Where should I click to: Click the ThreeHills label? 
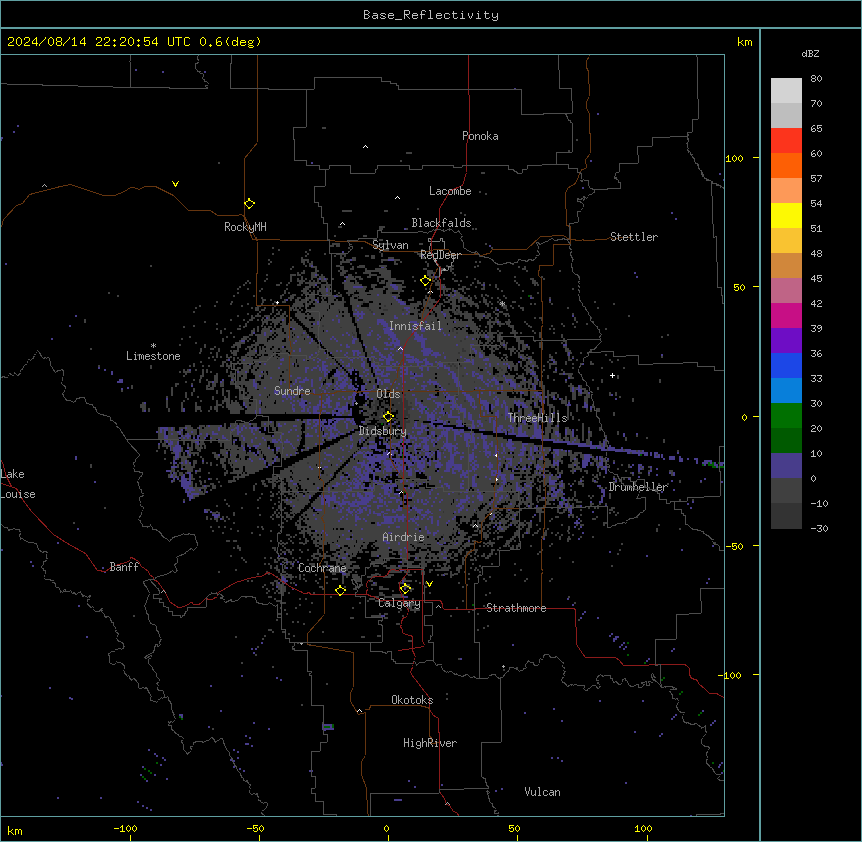click(x=537, y=418)
